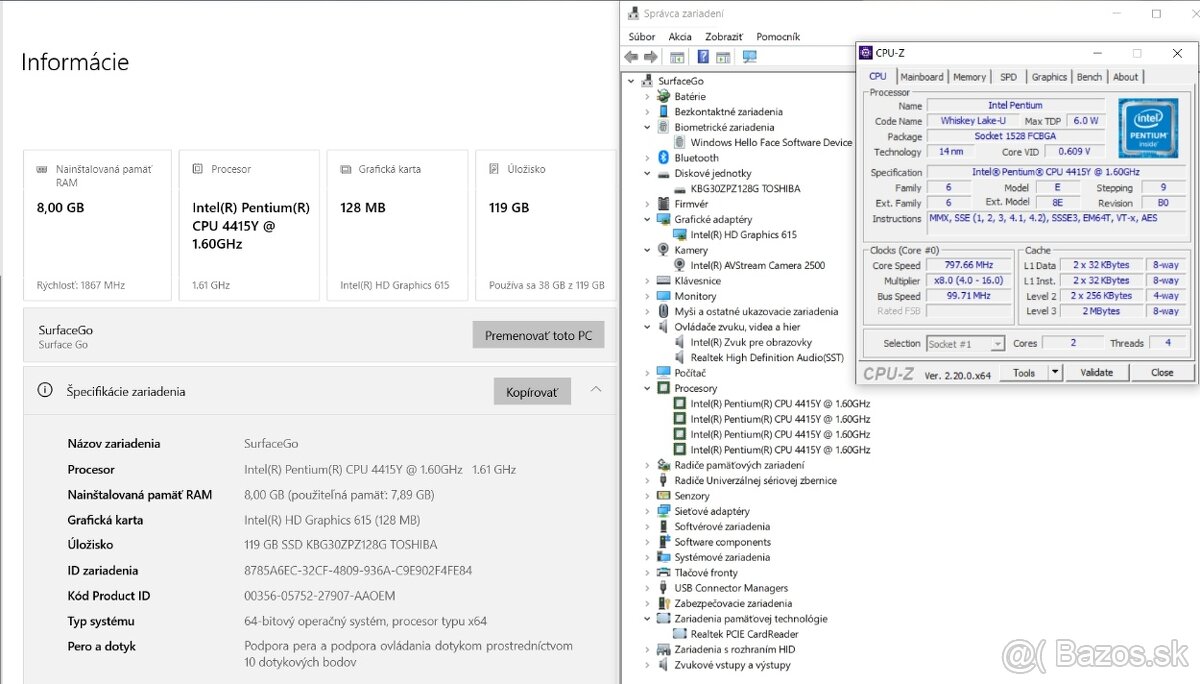The height and width of the screenshot is (684, 1200).
Task: Select Intel(R) AVStream Camera 2500 item
Action: tap(757, 265)
